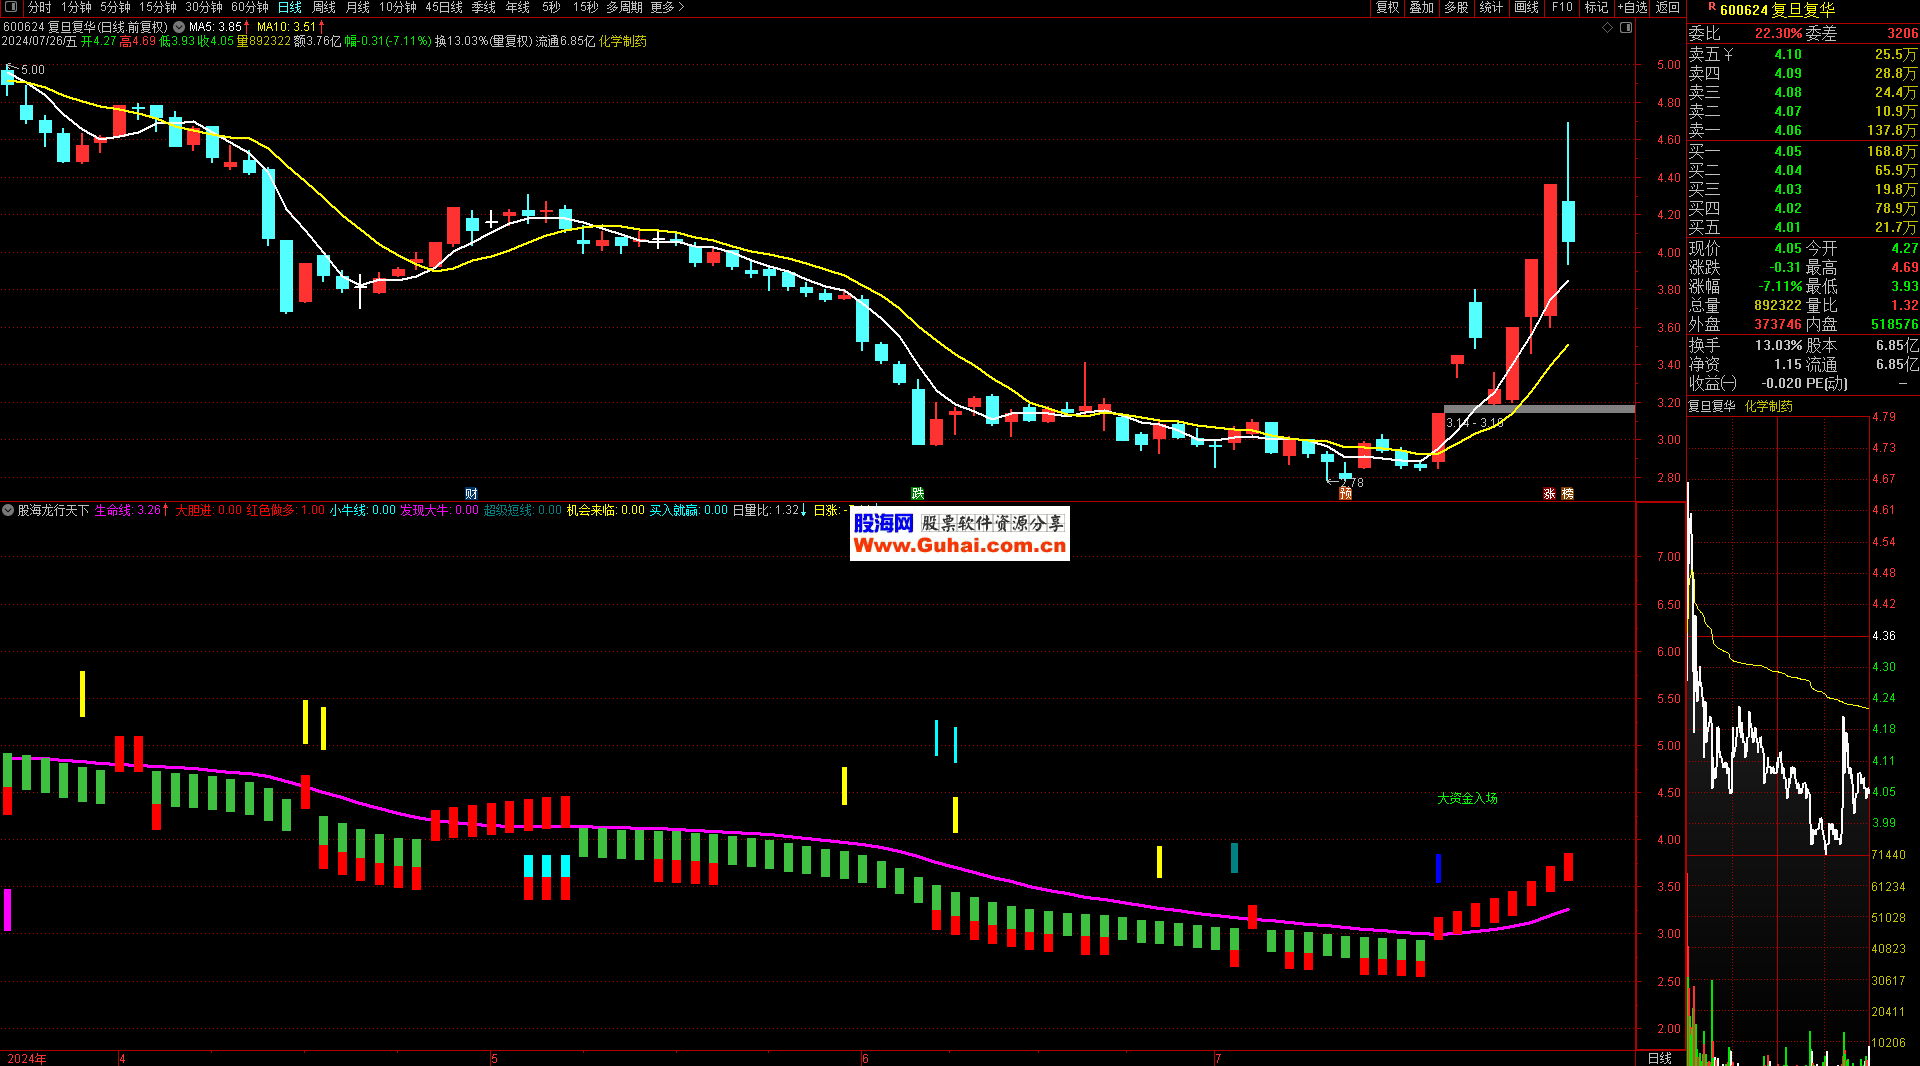
Task: Click the 预 marker below the candlesticks
Action: point(1345,493)
